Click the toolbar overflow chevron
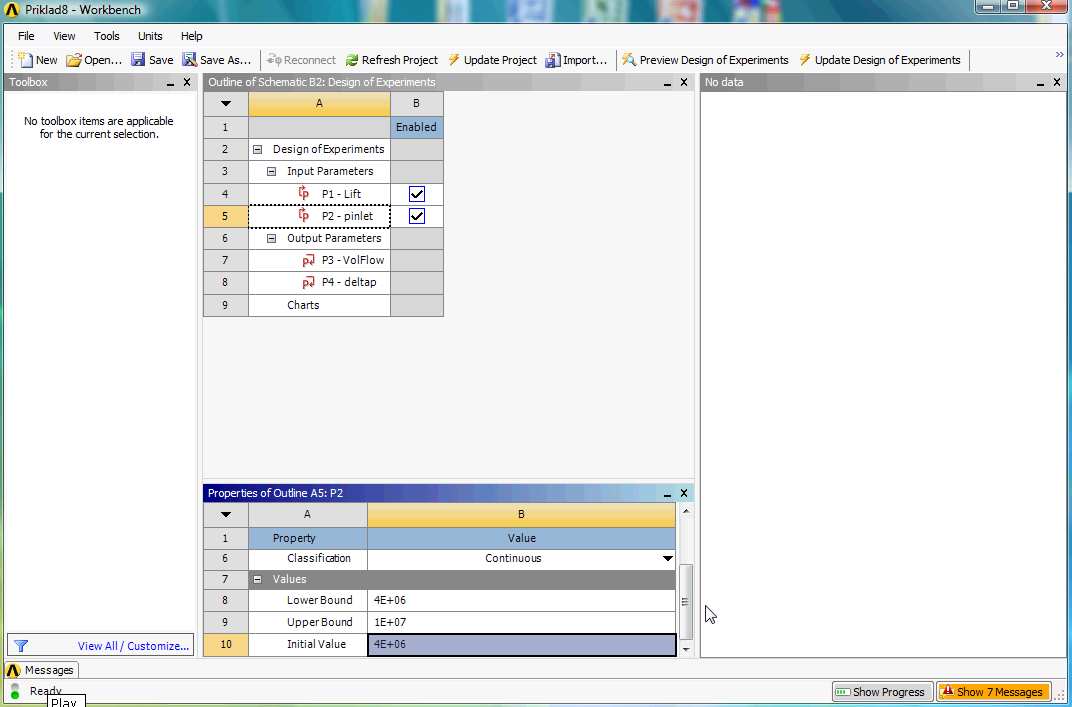1072x707 pixels. (x=1060, y=55)
